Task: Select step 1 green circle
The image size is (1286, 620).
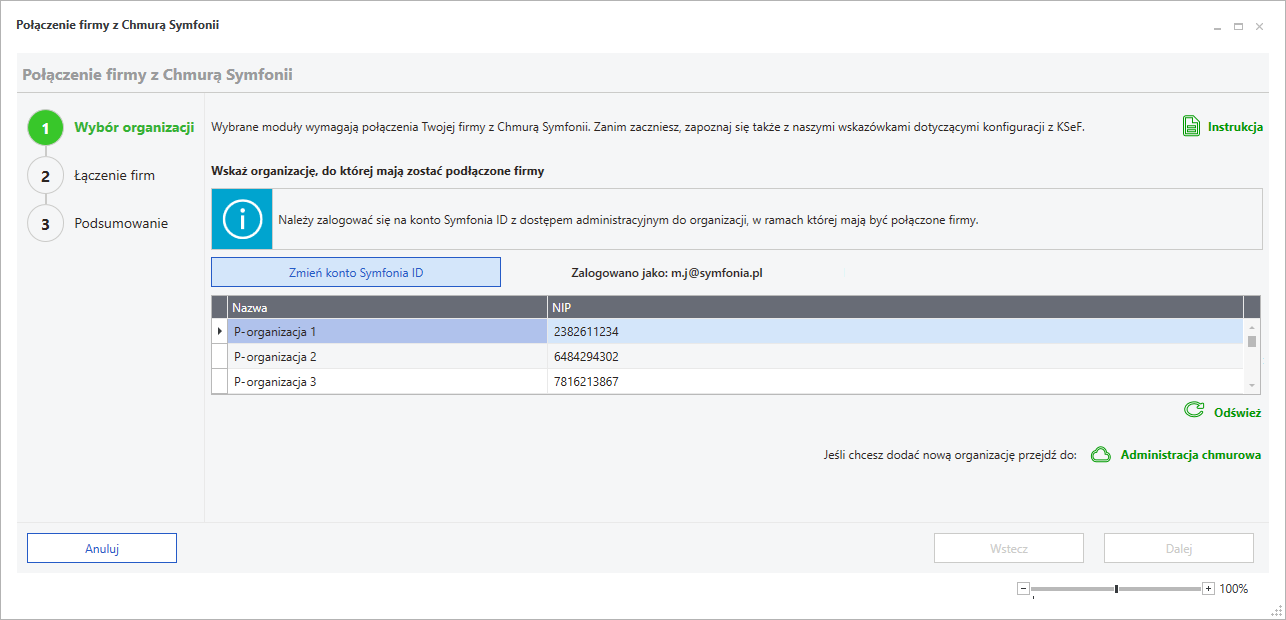Action: pos(45,128)
